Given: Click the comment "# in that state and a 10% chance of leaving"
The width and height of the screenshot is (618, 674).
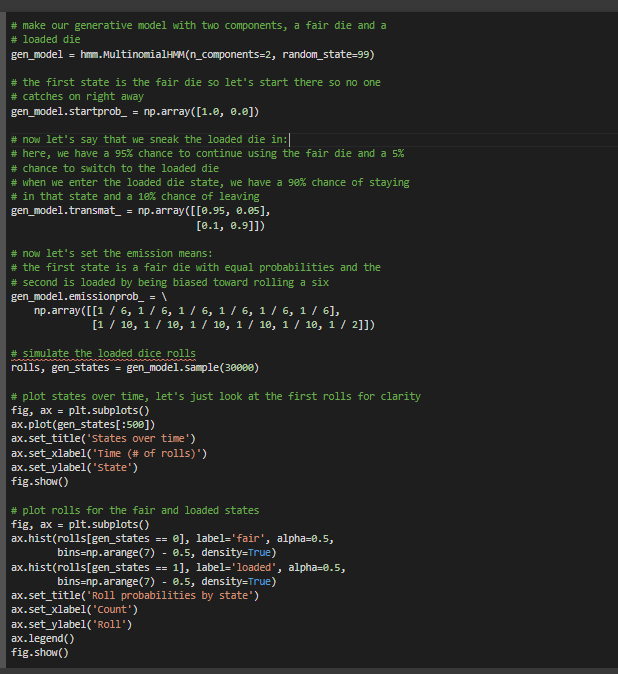Looking at the screenshot, I should tap(135, 197).
